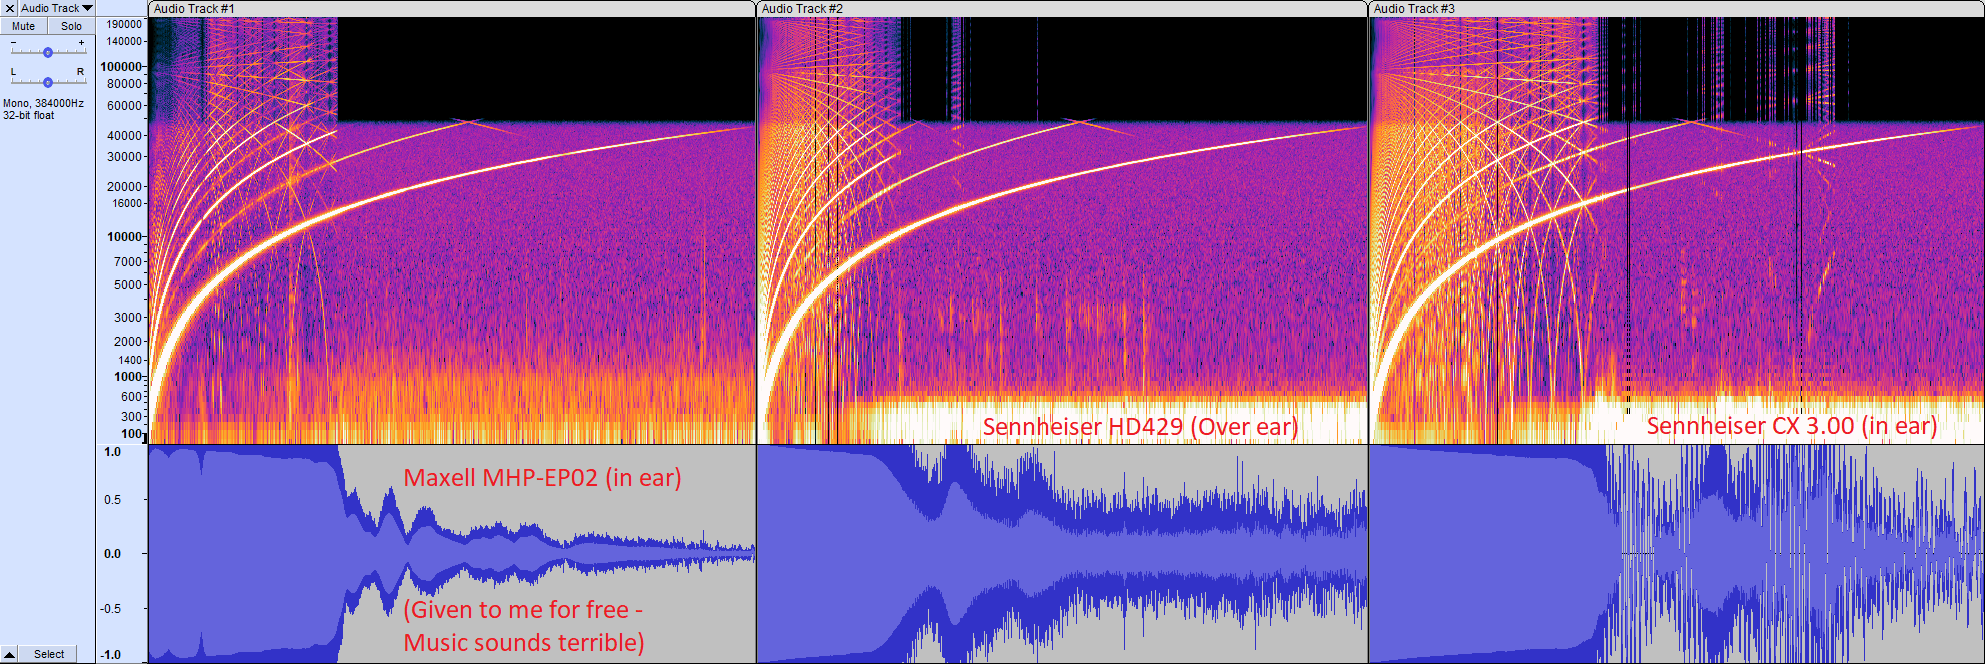Click the 0.5 waveform amplitude label
The width and height of the screenshot is (1985, 664).
tap(113, 500)
